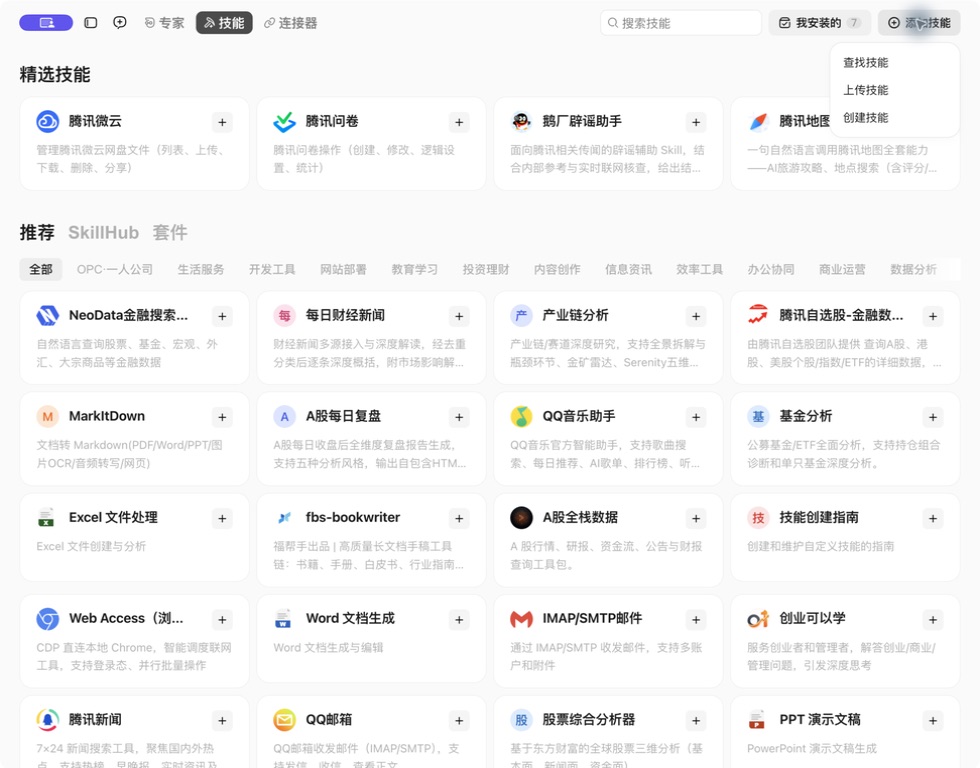
Task: Filter by 全部 category
Action: [x=41, y=269]
